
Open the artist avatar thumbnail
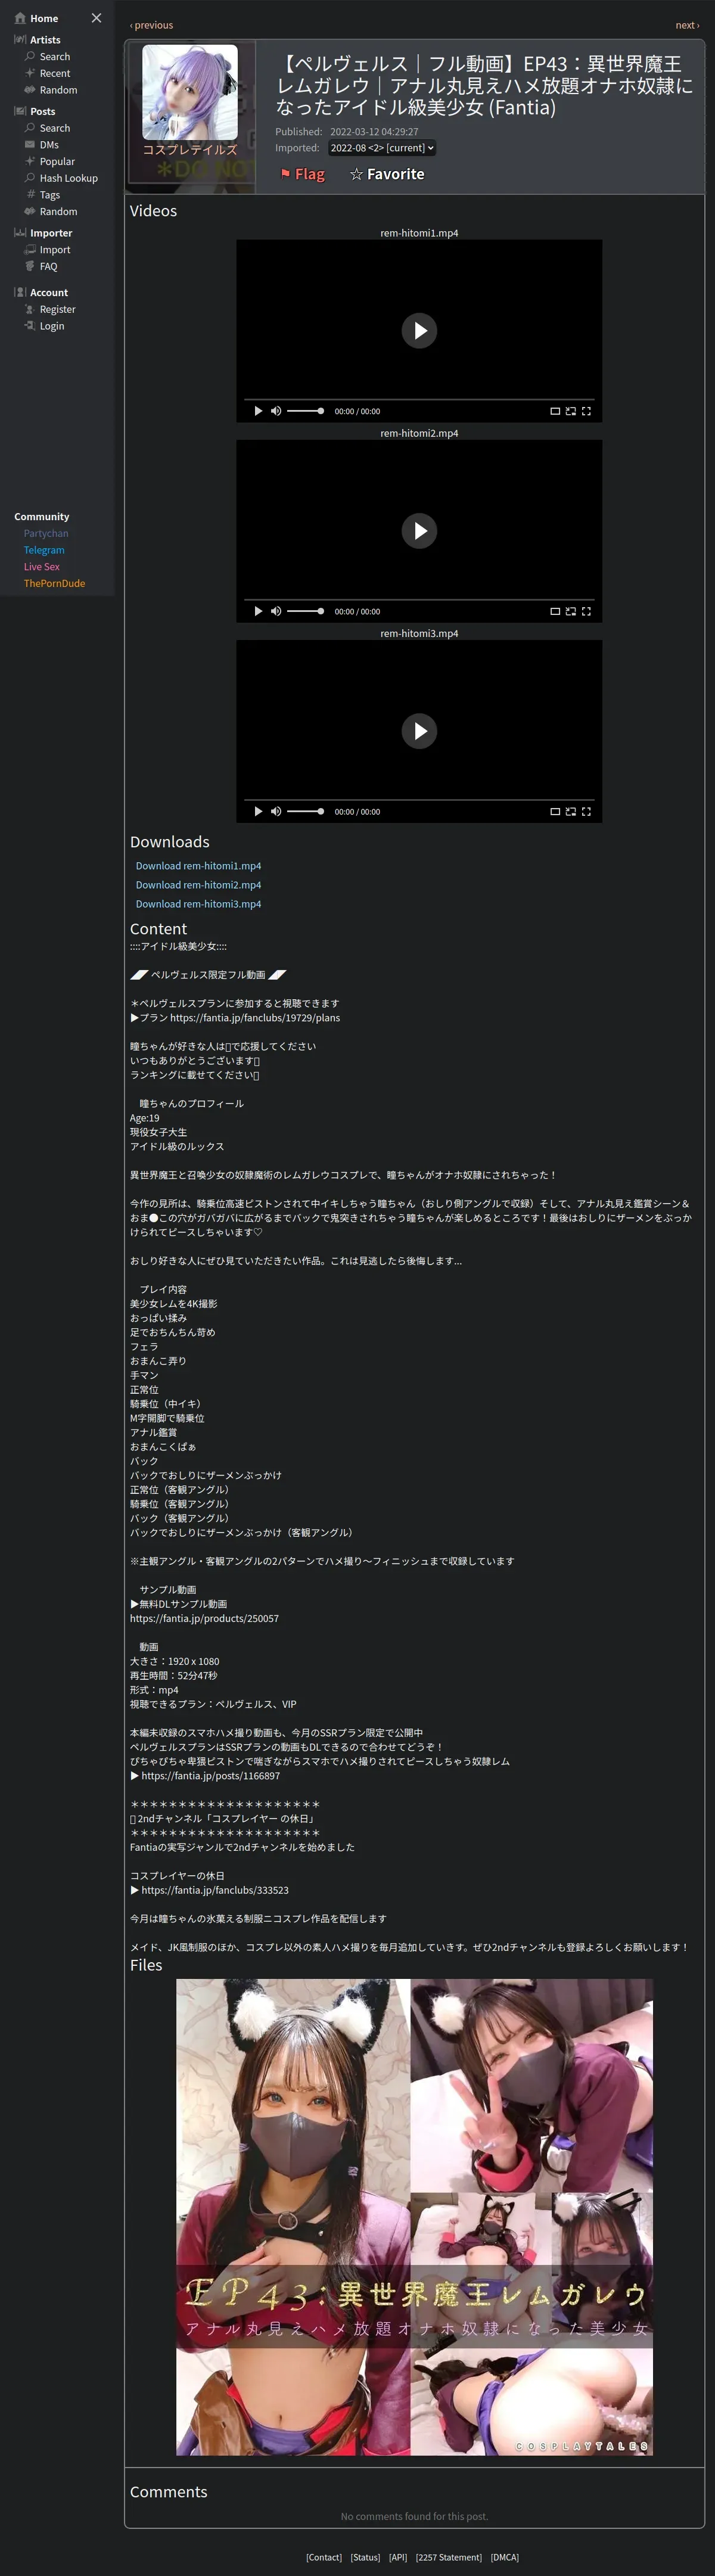[x=190, y=92]
